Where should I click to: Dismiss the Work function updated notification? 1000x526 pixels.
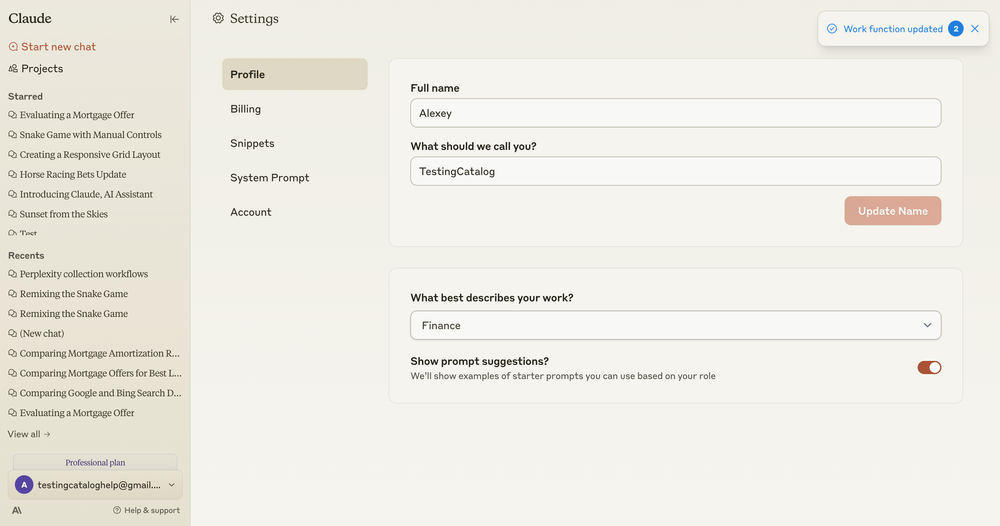pyautogui.click(x=975, y=29)
